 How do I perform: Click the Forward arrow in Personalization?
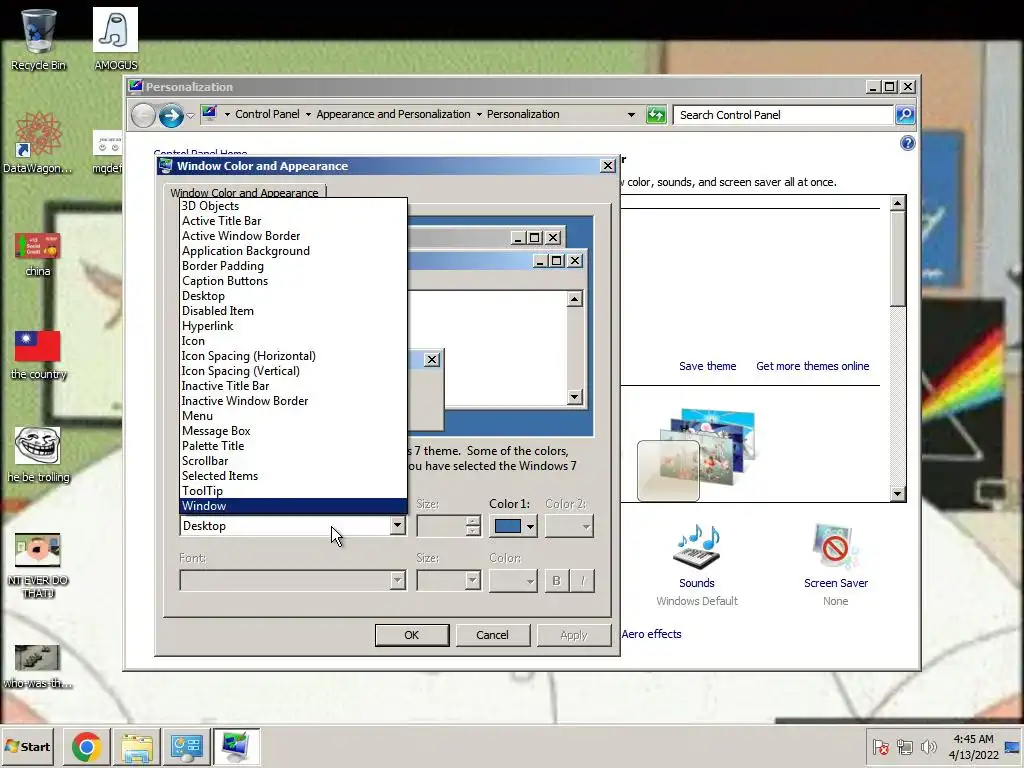171,116
